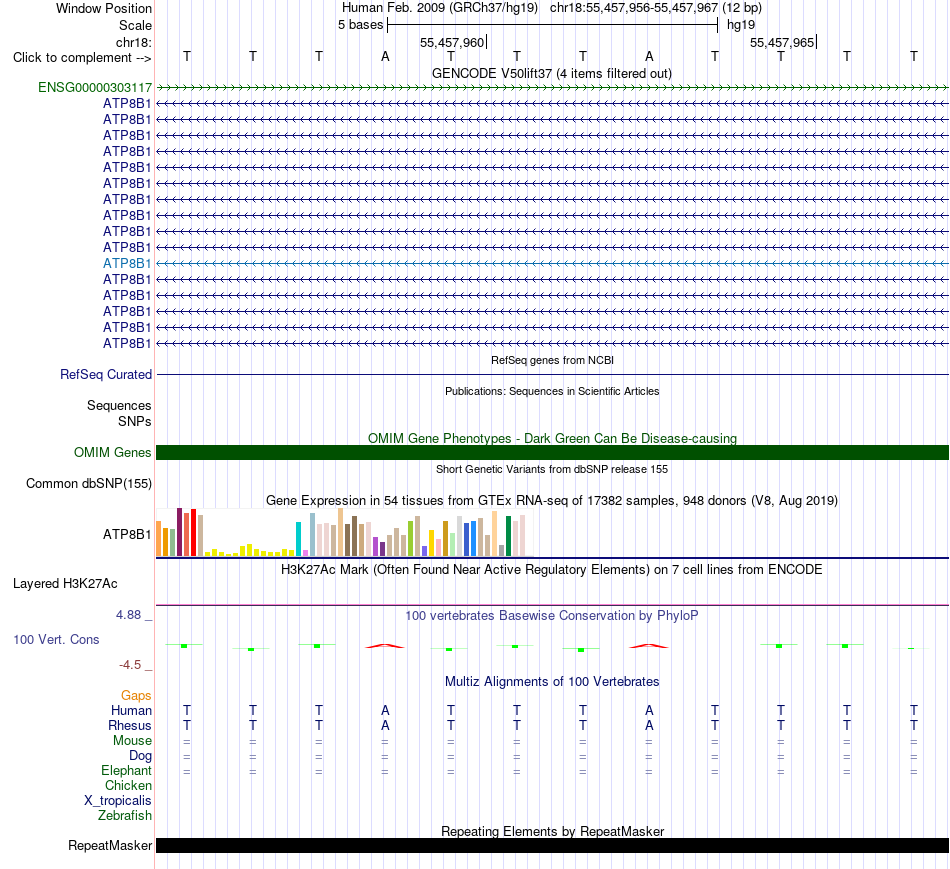Click the Sequences track label
The width and height of the screenshot is (950, 869).
[x=119, y=405]
